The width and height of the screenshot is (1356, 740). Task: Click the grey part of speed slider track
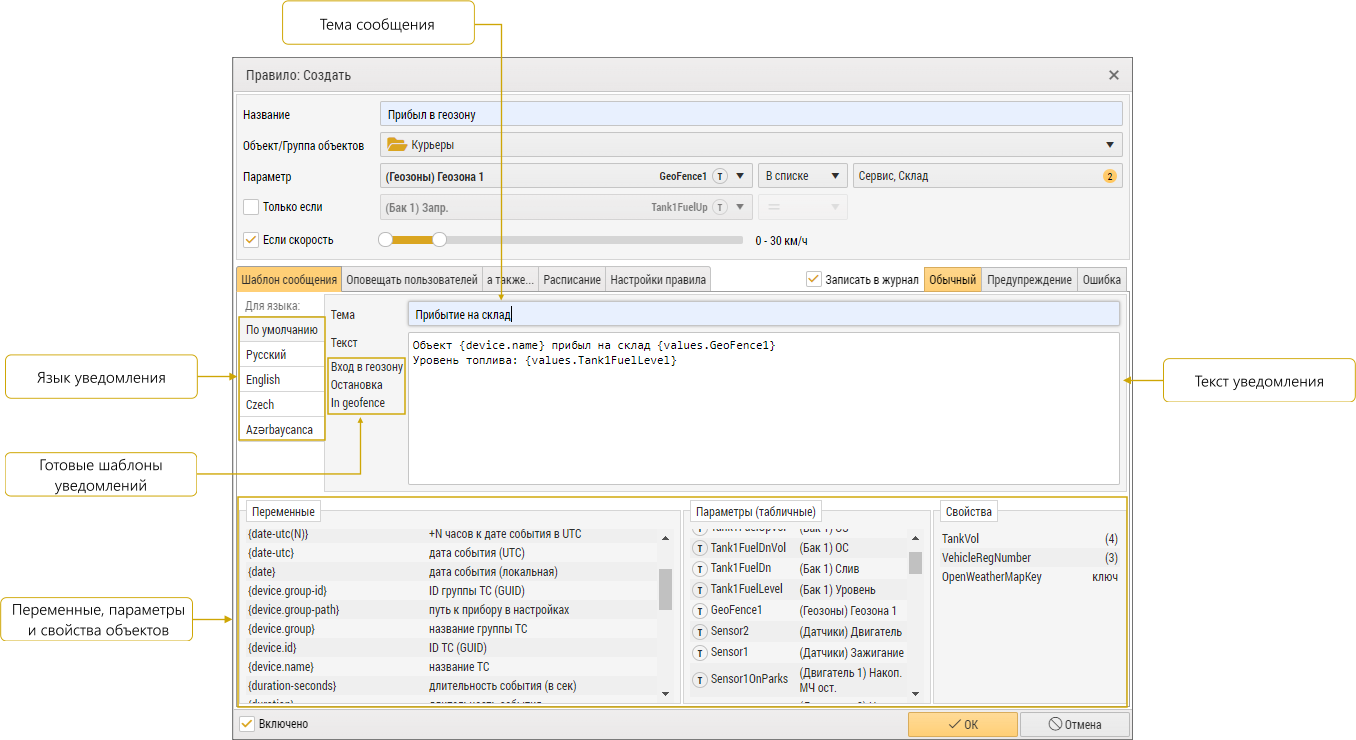point(594,240)
